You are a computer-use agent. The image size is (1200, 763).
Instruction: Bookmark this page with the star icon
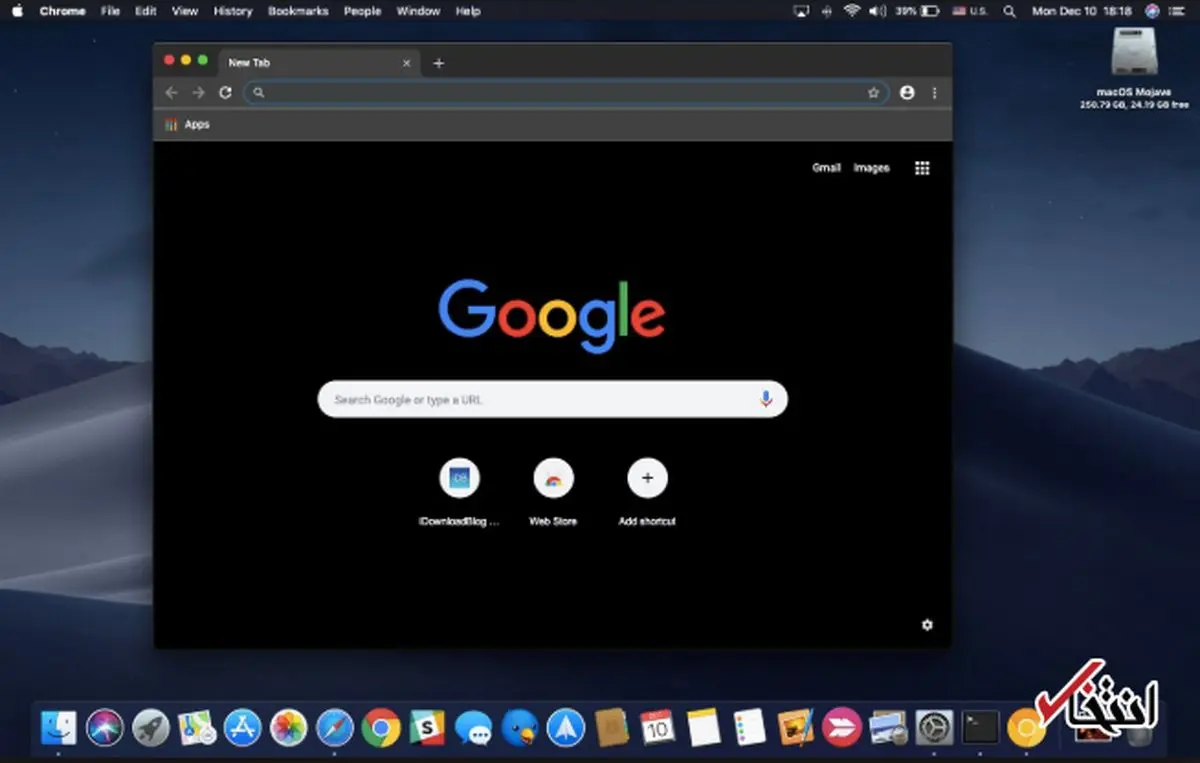[x=873, y=92]
